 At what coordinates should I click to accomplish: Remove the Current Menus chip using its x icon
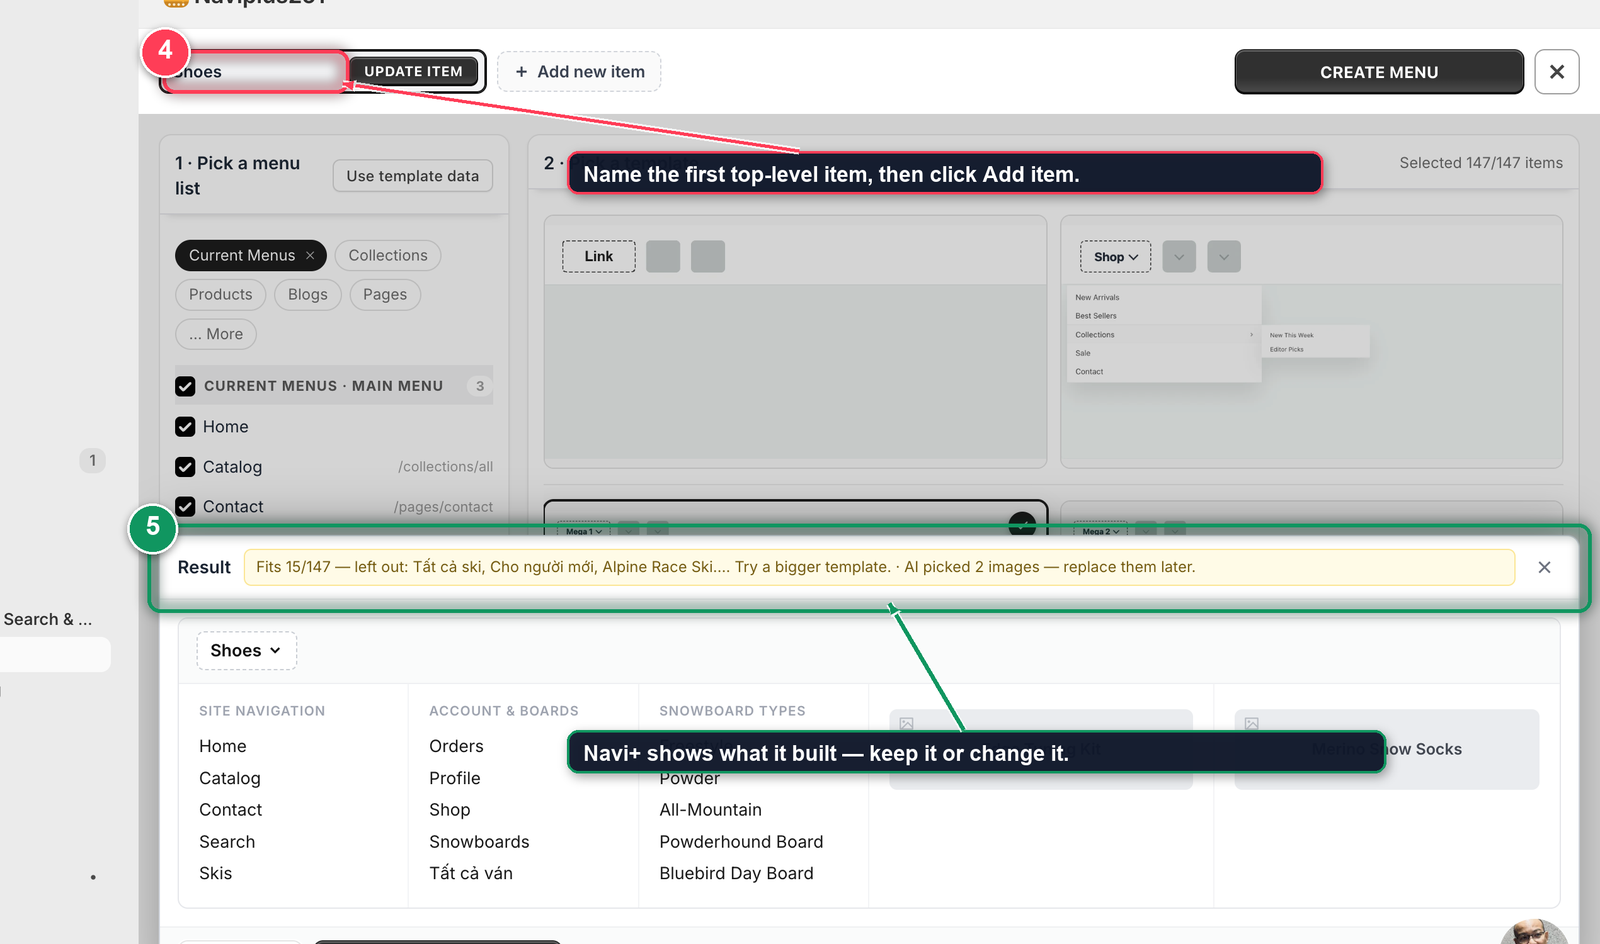tap(310, 256)
